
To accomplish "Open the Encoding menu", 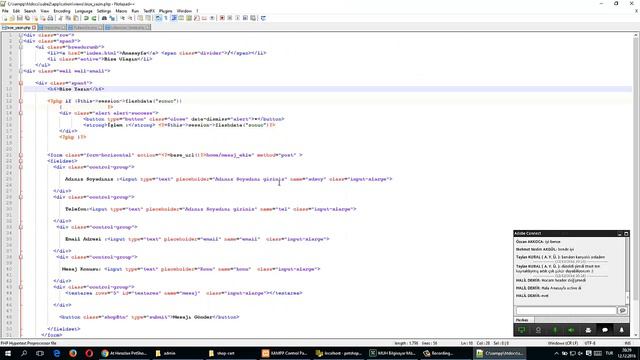I will click(62, 11).
